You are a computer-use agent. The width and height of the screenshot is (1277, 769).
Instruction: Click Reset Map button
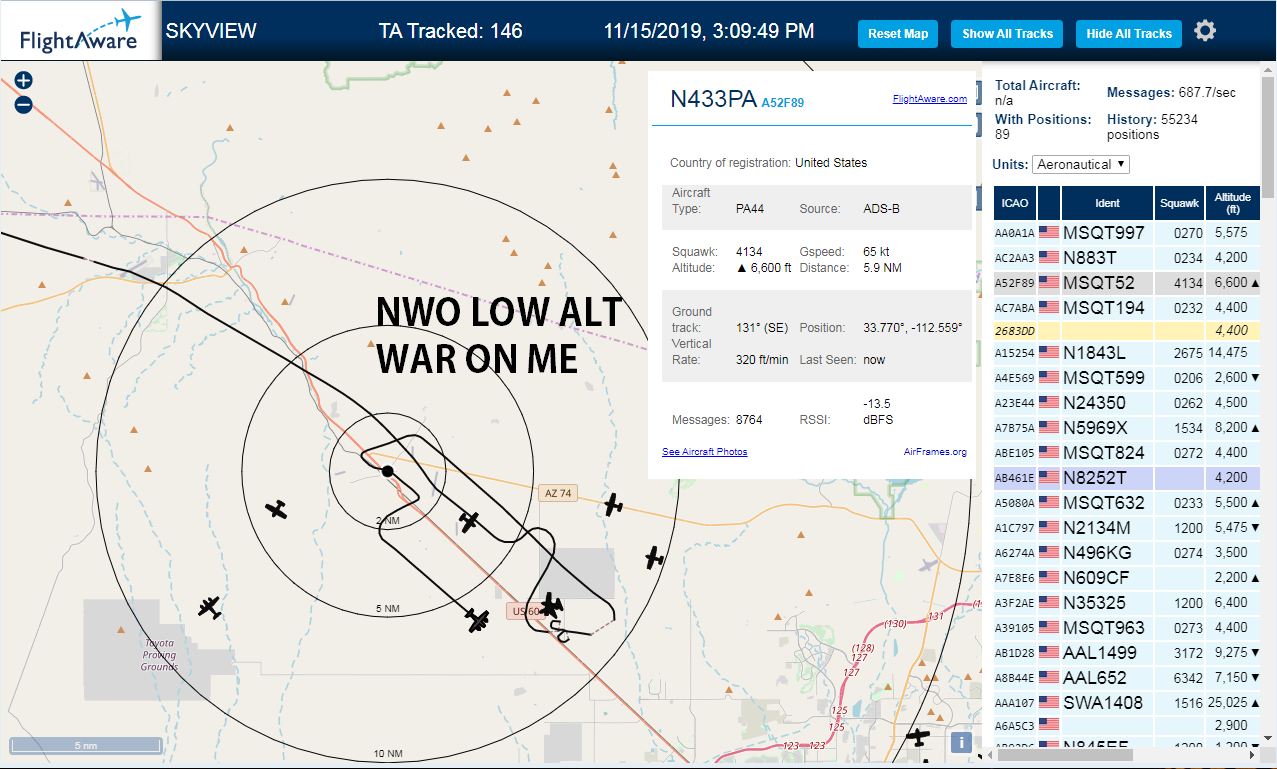click(898, 34)
